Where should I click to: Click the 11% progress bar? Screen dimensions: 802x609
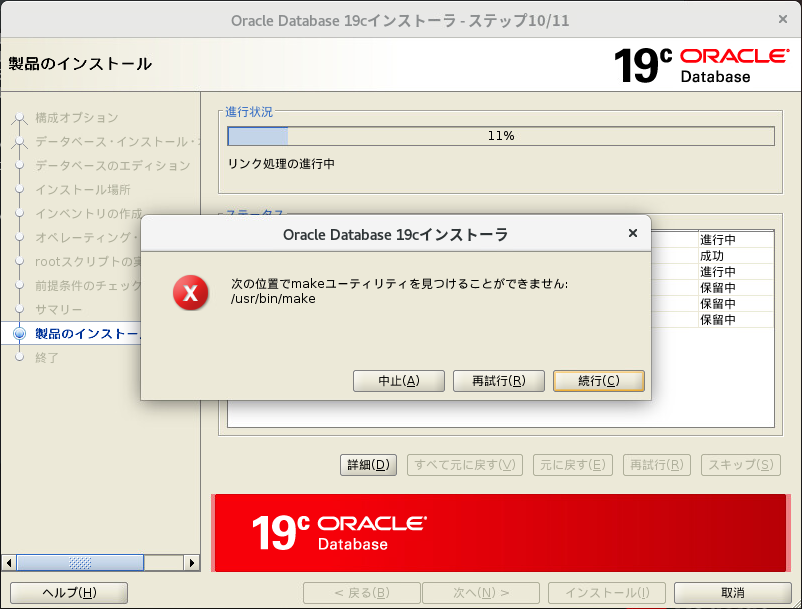(x=501, y=136)
